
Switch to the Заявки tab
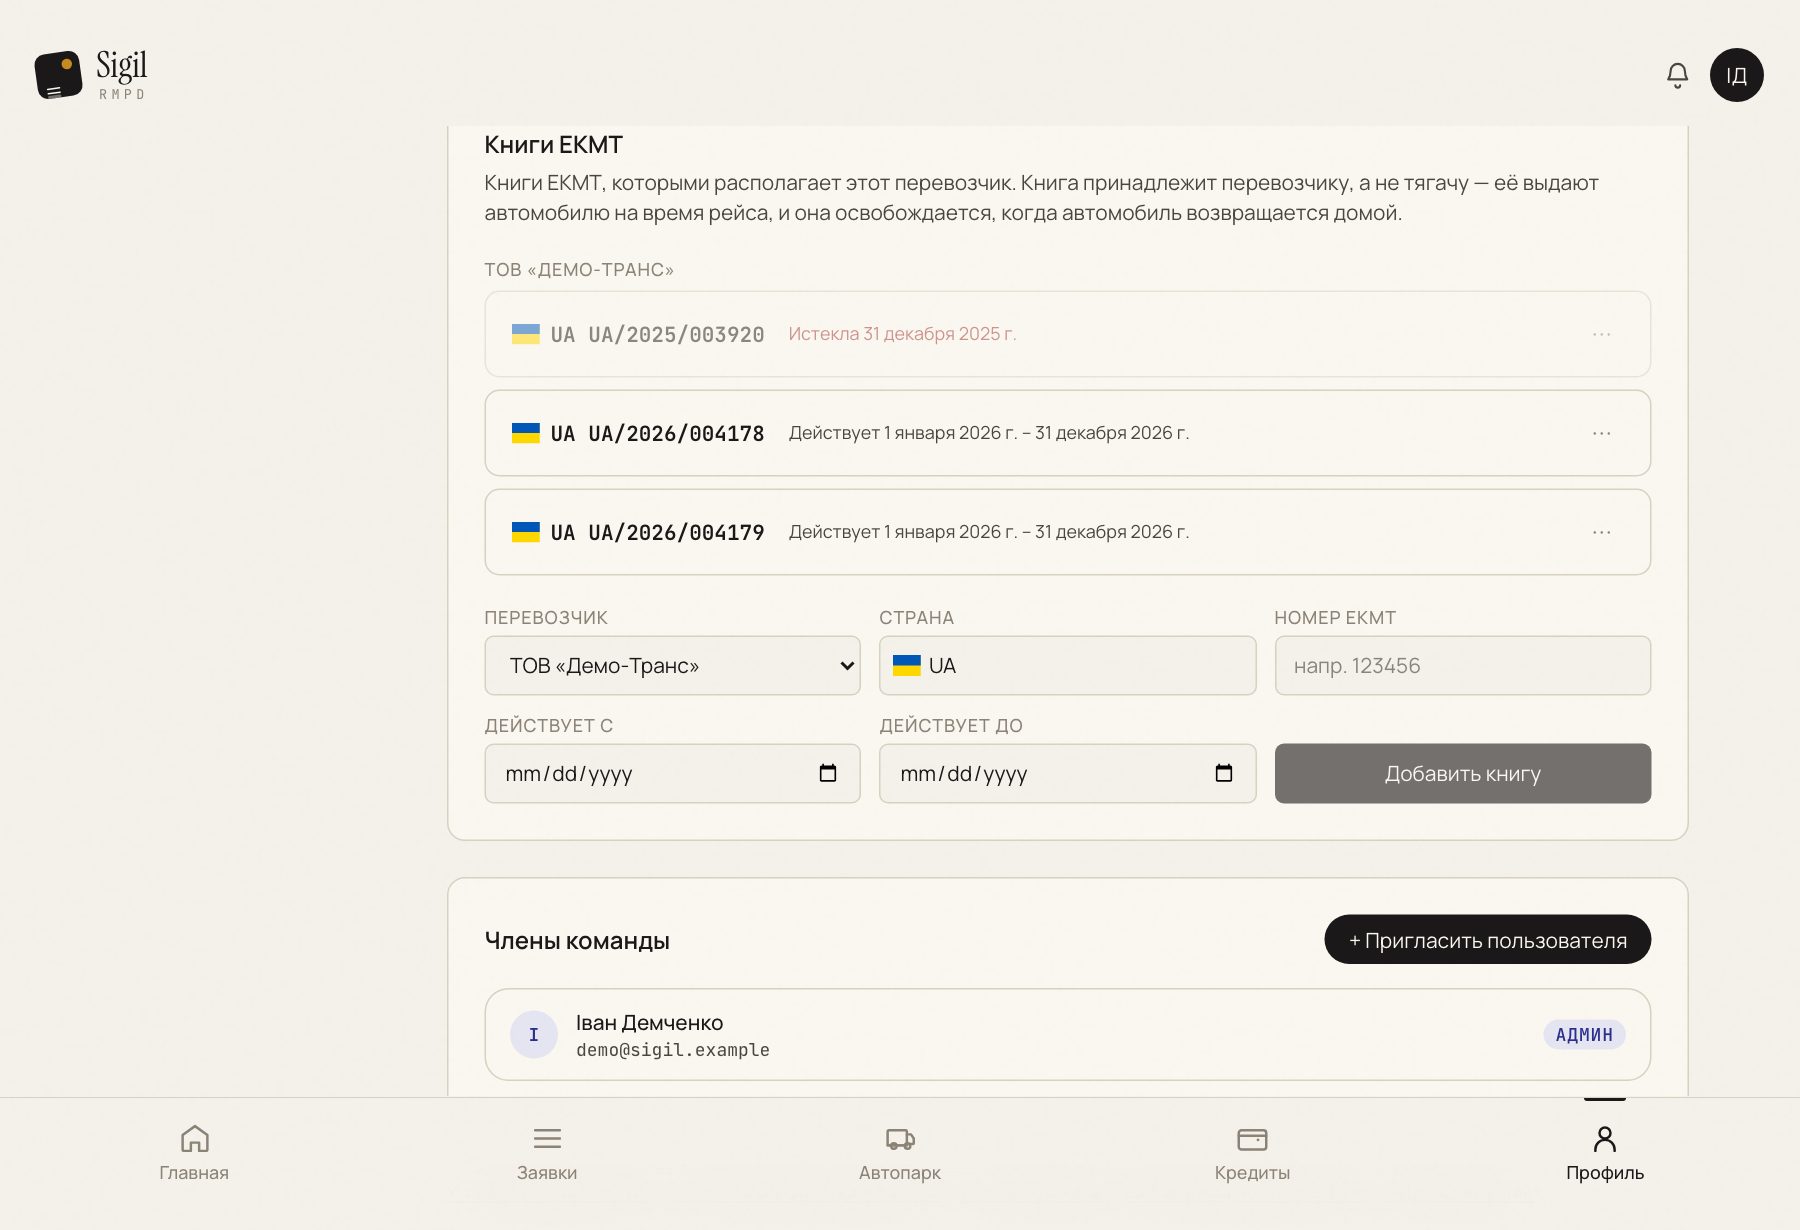point(547,1153)
